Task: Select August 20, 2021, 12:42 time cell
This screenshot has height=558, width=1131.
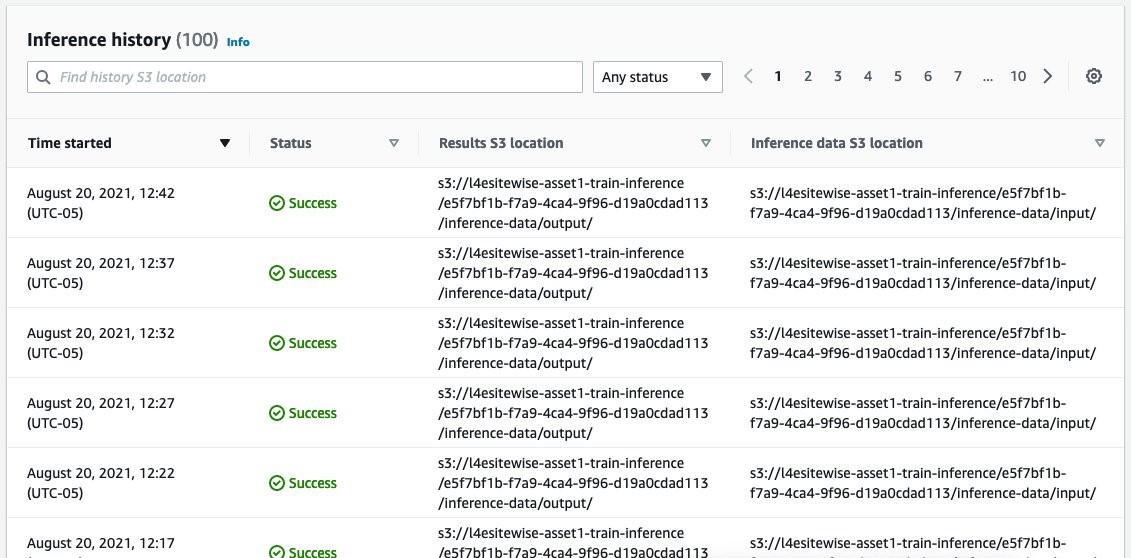Action: 101,203
